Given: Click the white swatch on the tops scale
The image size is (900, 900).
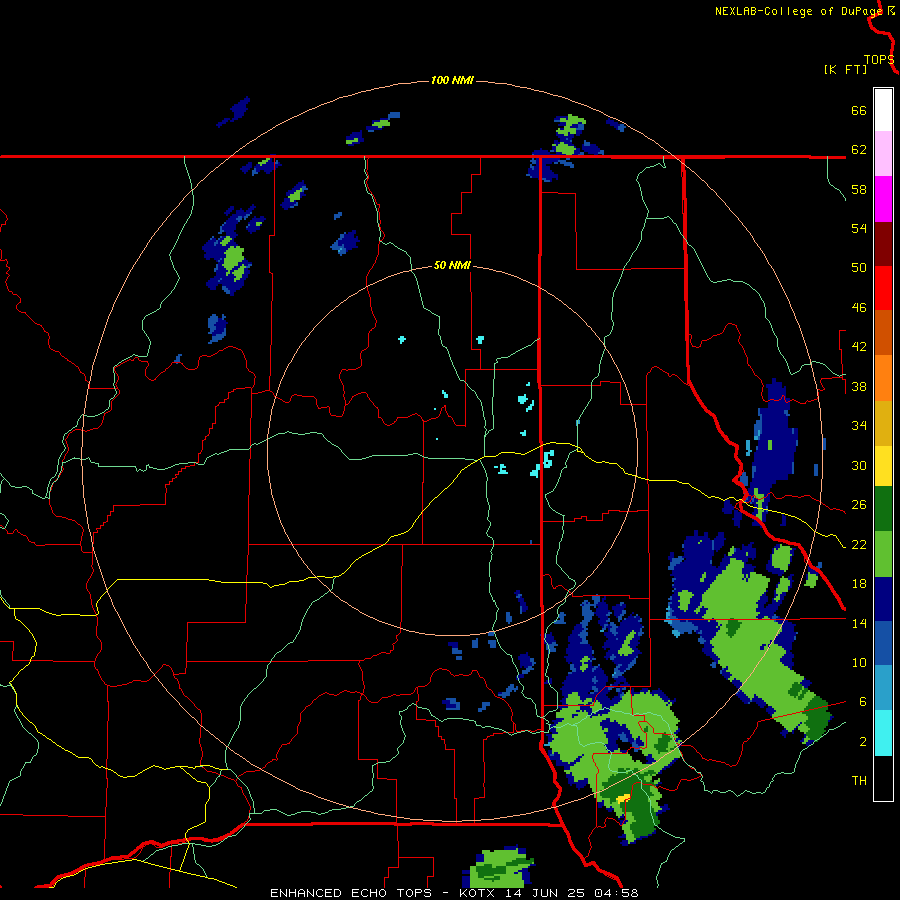Looking at the screenshot, I should [883, 110].
